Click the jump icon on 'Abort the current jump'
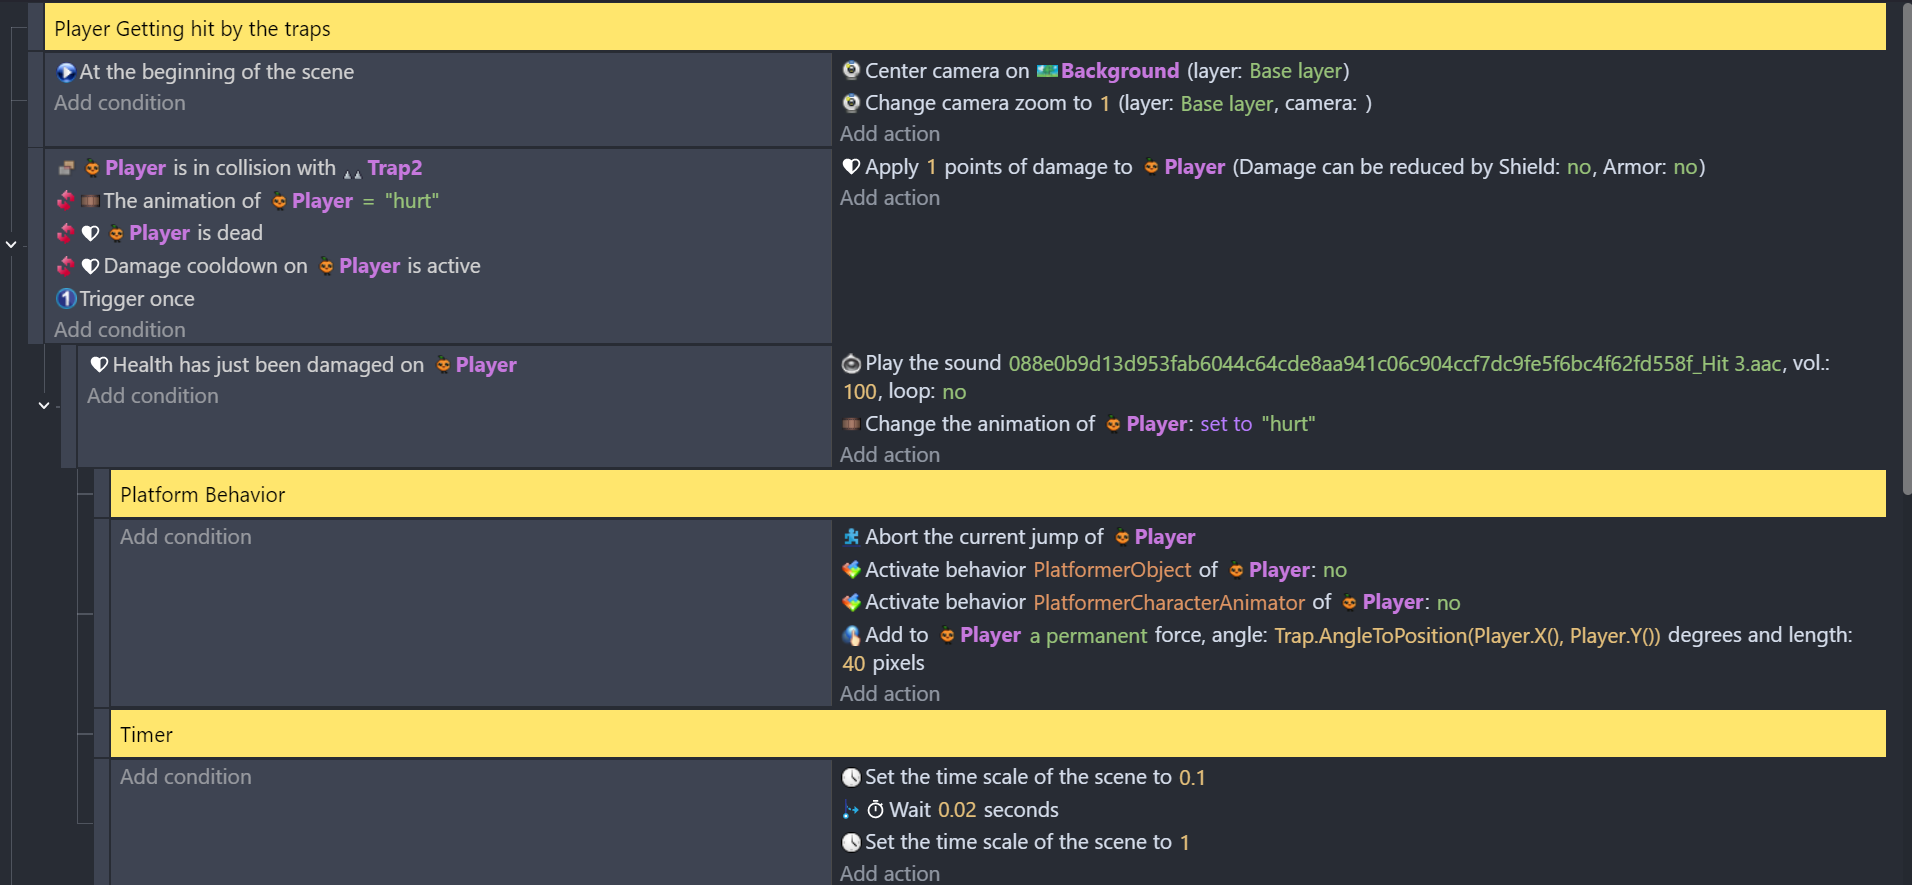1912x885 pixels. 851,537
